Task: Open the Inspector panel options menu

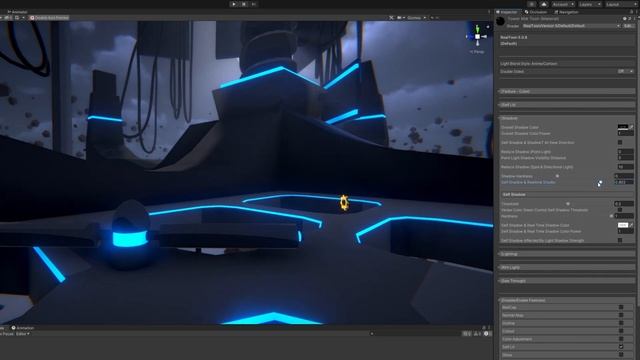Action: 636,12
